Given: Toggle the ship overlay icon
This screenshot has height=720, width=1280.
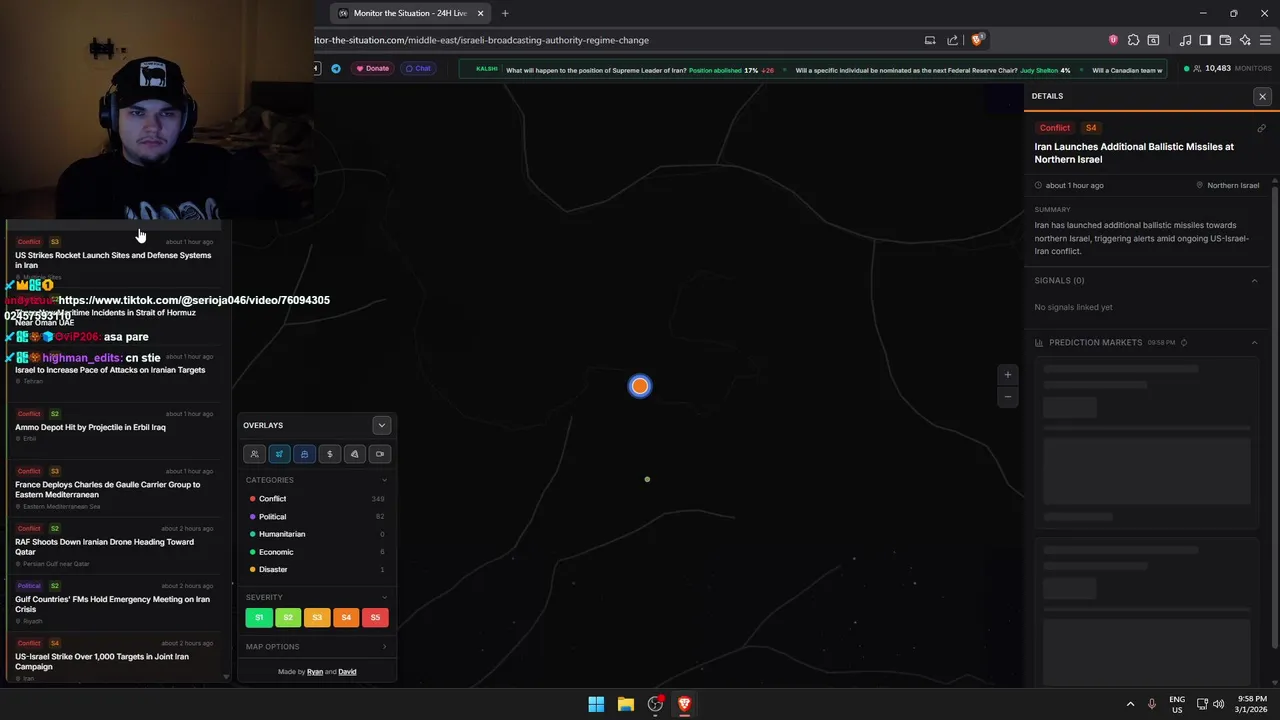Looking at the screenshot, I should click(304, 454).
